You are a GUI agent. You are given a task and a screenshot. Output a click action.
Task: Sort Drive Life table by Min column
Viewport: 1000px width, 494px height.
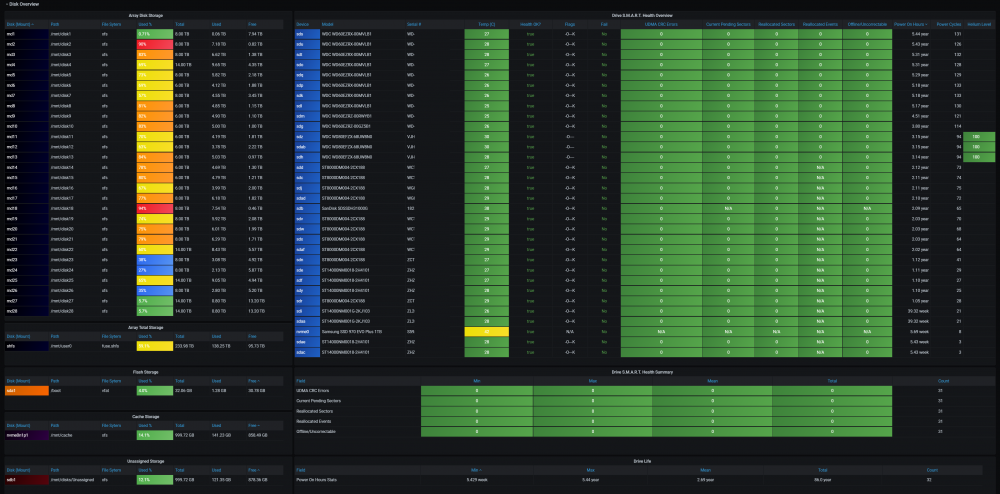pos(476,470)
